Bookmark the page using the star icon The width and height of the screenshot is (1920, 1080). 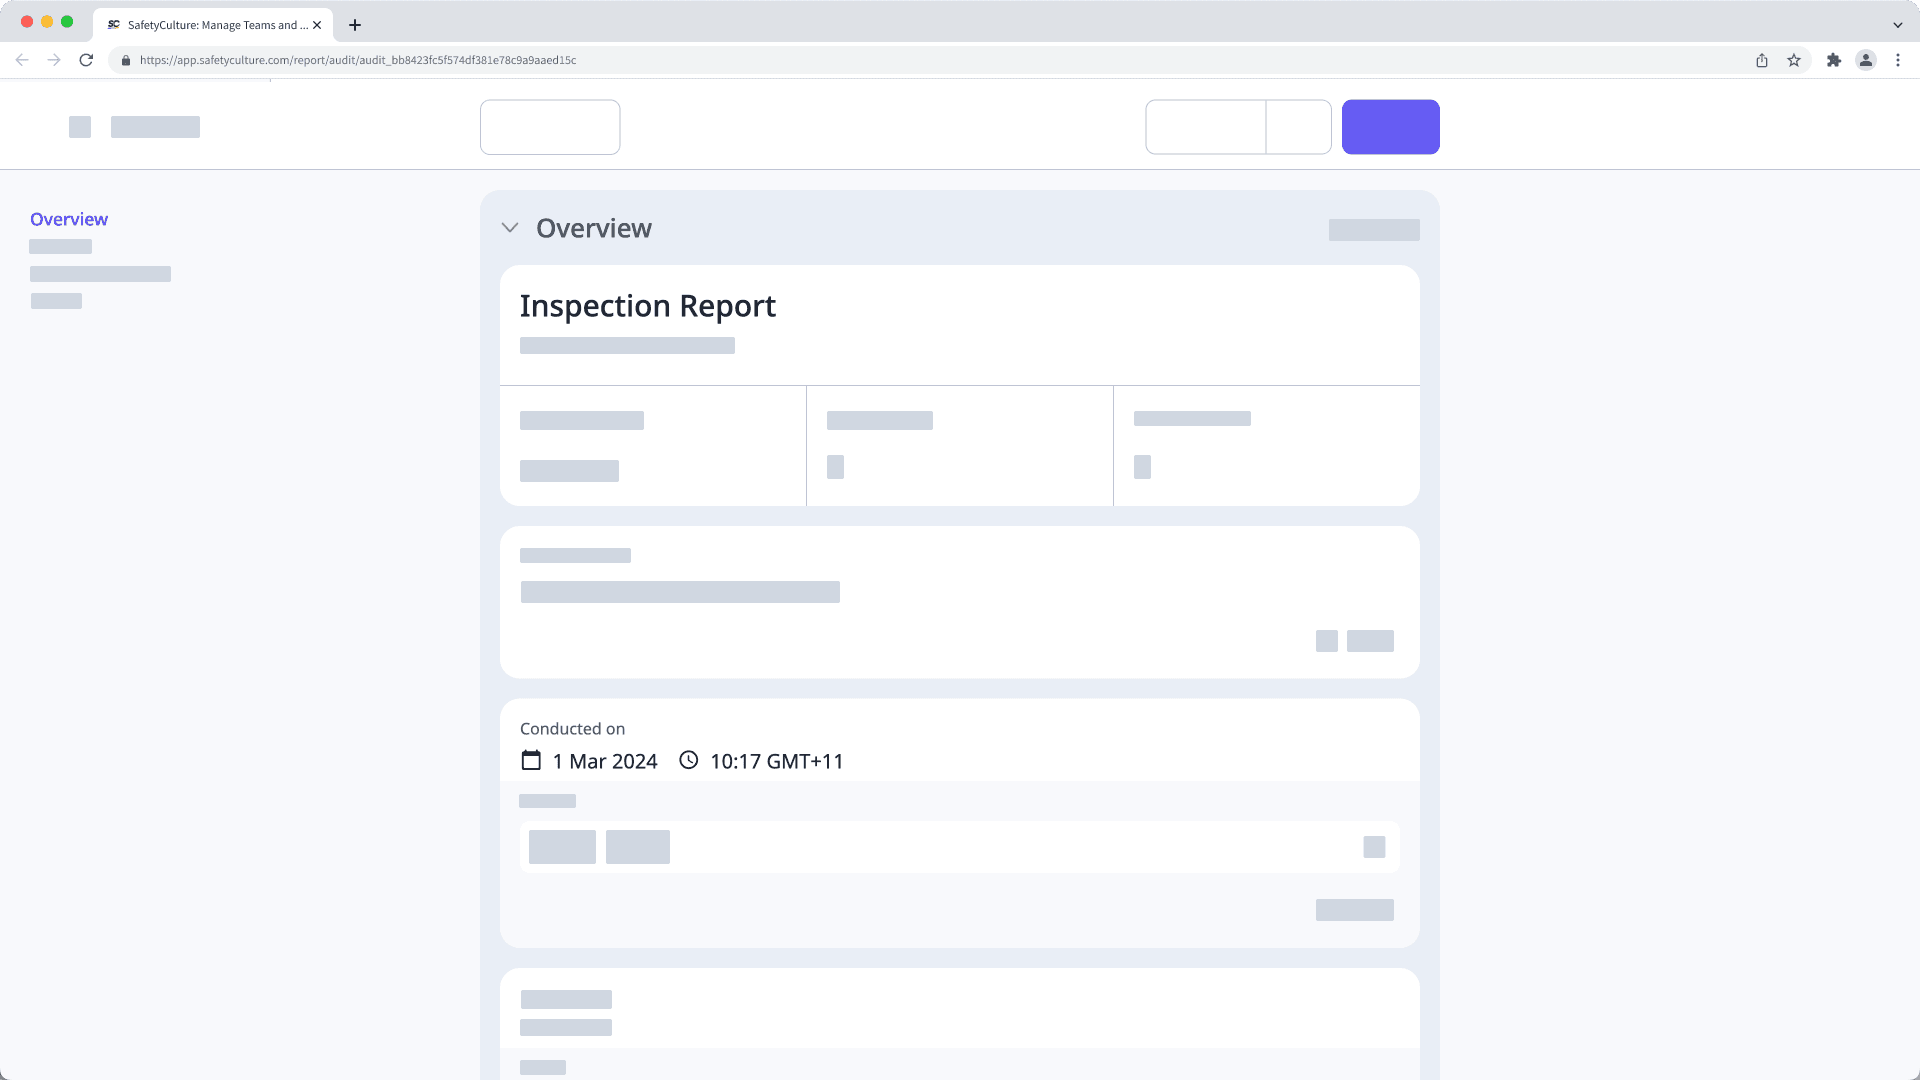[1791, 60]
